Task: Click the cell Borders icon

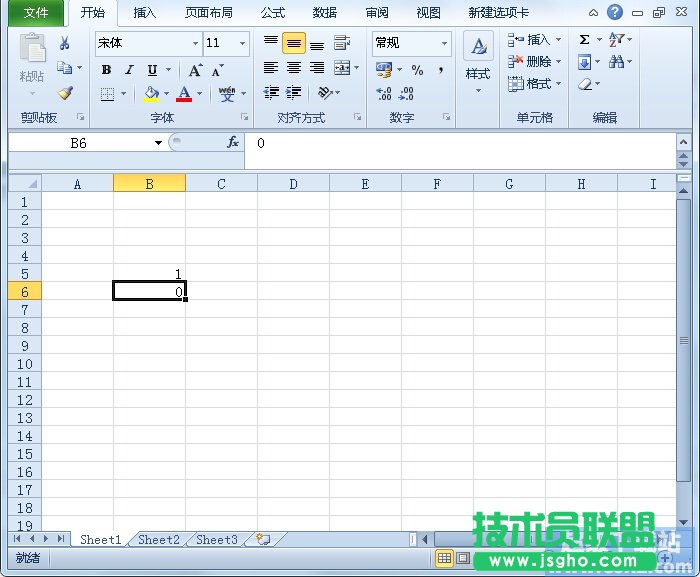Action: 107,94
